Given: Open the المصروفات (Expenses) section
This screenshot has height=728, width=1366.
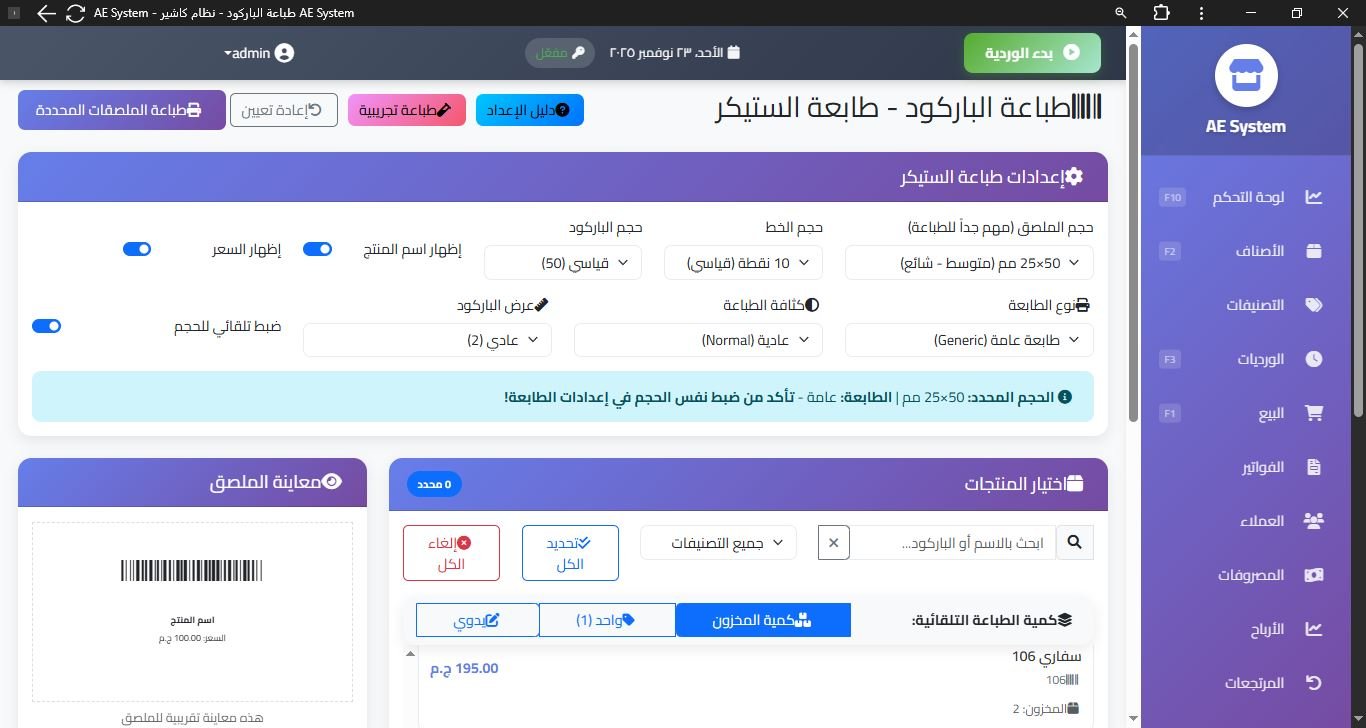Looking at the screenshot, I should pyautogui.click(x=1314, y=574).
